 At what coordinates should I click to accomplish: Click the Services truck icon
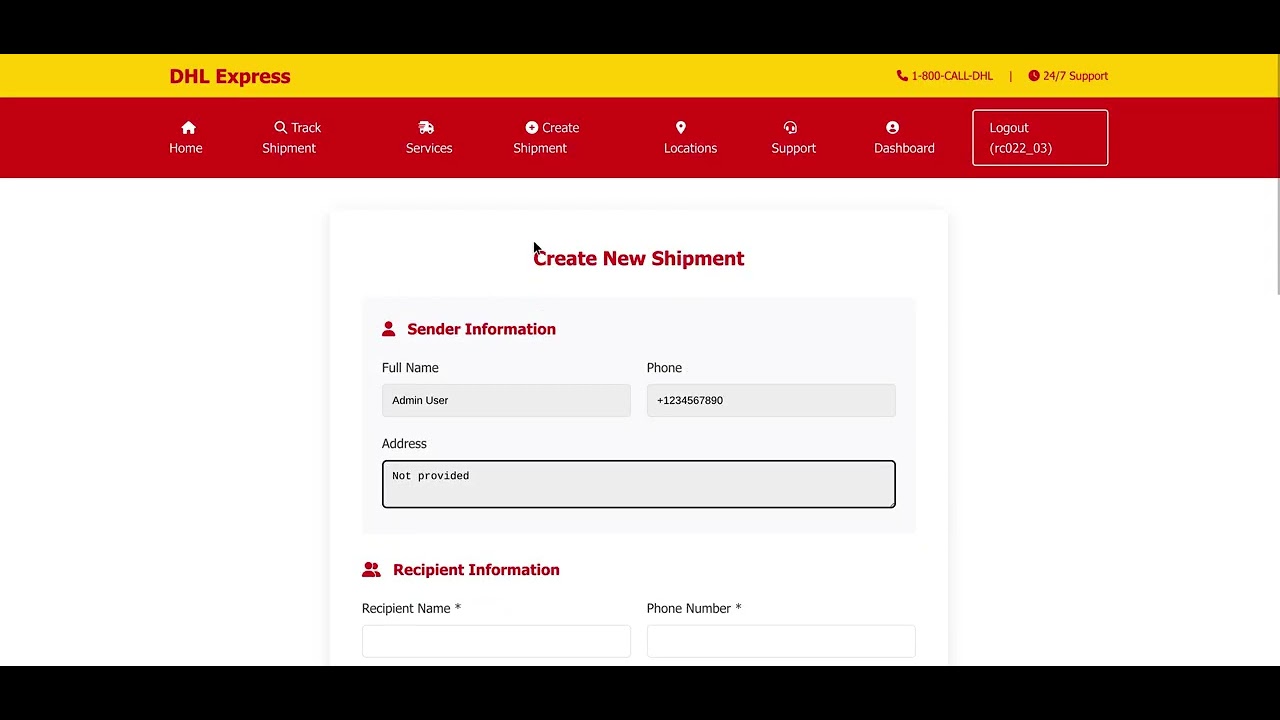[x=426, y=128]
